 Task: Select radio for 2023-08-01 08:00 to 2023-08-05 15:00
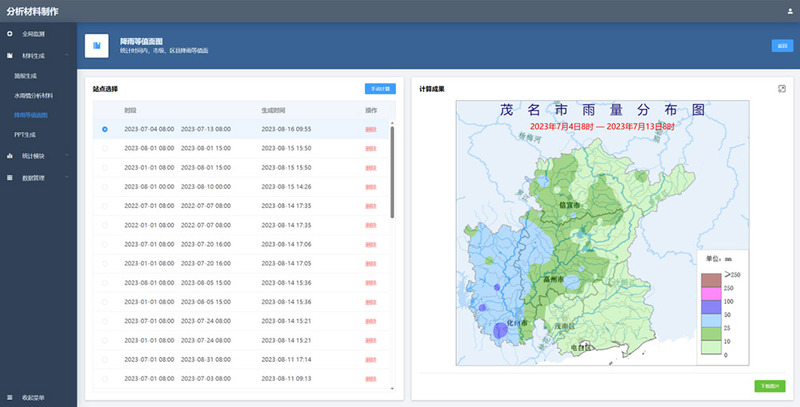pyautogui.click(x=105, y=283)
